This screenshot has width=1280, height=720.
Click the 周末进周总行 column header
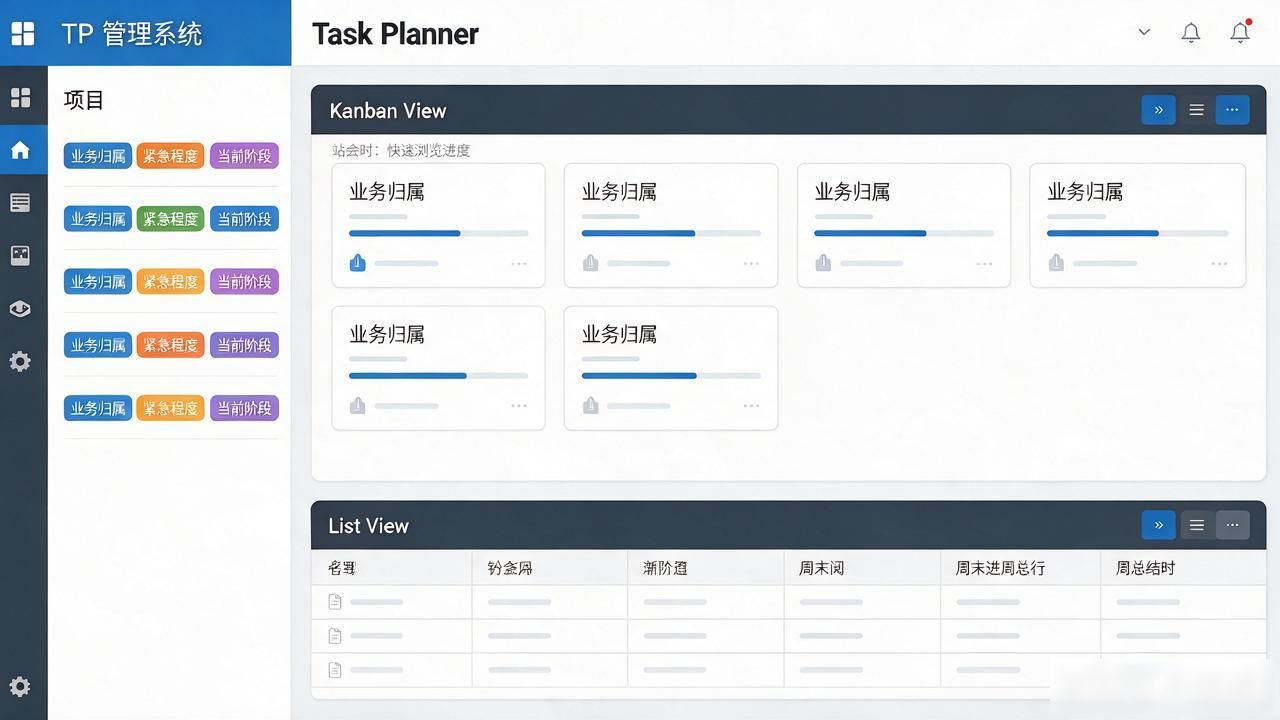tap(1000, 568)
